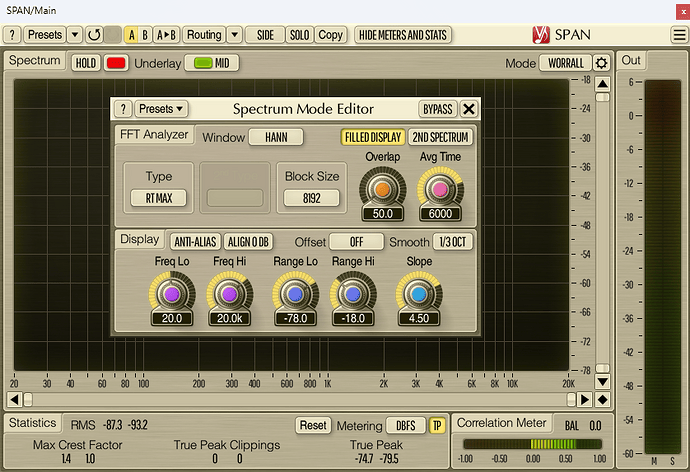Click the frequency scroll right arrow

tap(584, 399)
